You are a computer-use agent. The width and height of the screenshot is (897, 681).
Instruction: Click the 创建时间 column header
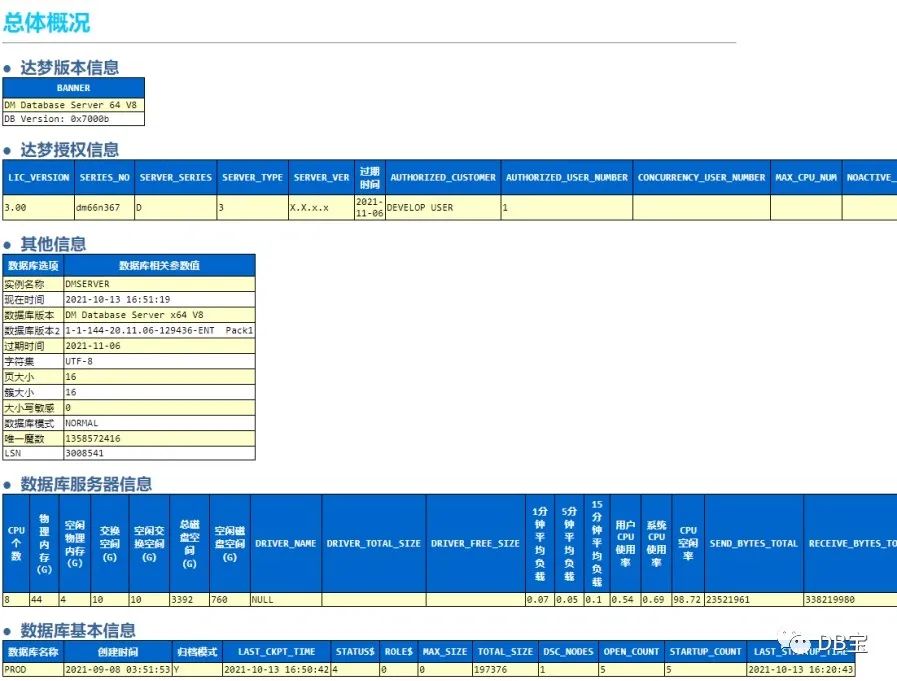(x=118, y=651)
